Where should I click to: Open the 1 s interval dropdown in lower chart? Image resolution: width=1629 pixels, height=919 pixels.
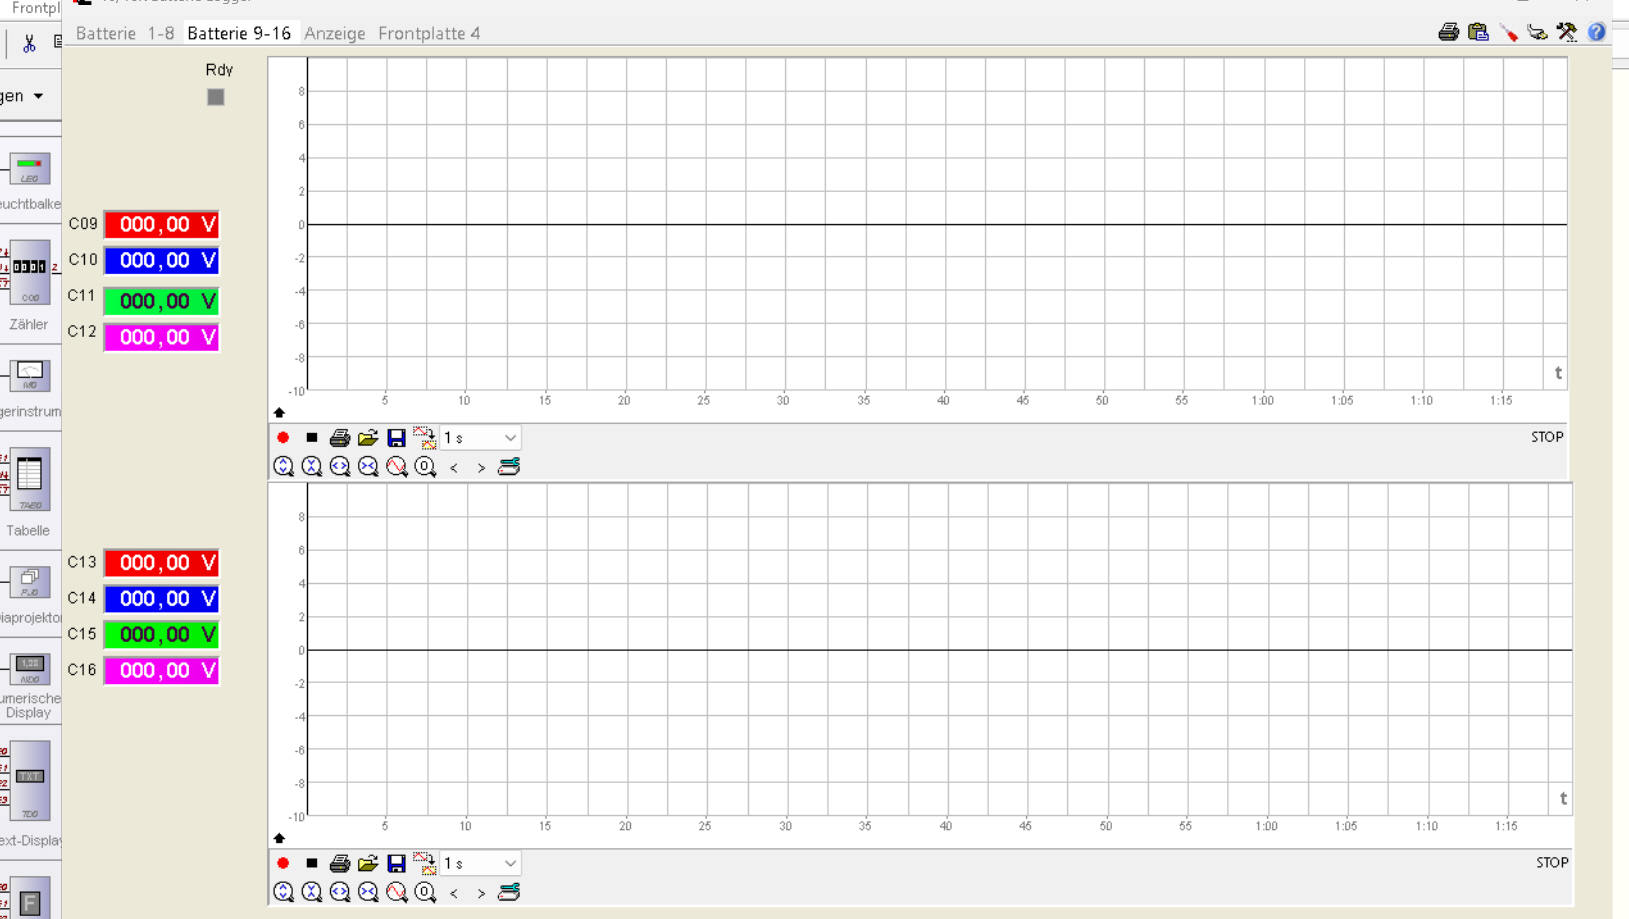pyautogui.click(x=481, y=863)
